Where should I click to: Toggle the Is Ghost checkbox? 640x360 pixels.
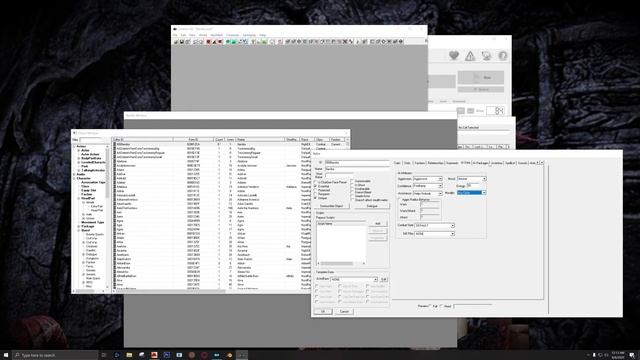tap(352, 185)
